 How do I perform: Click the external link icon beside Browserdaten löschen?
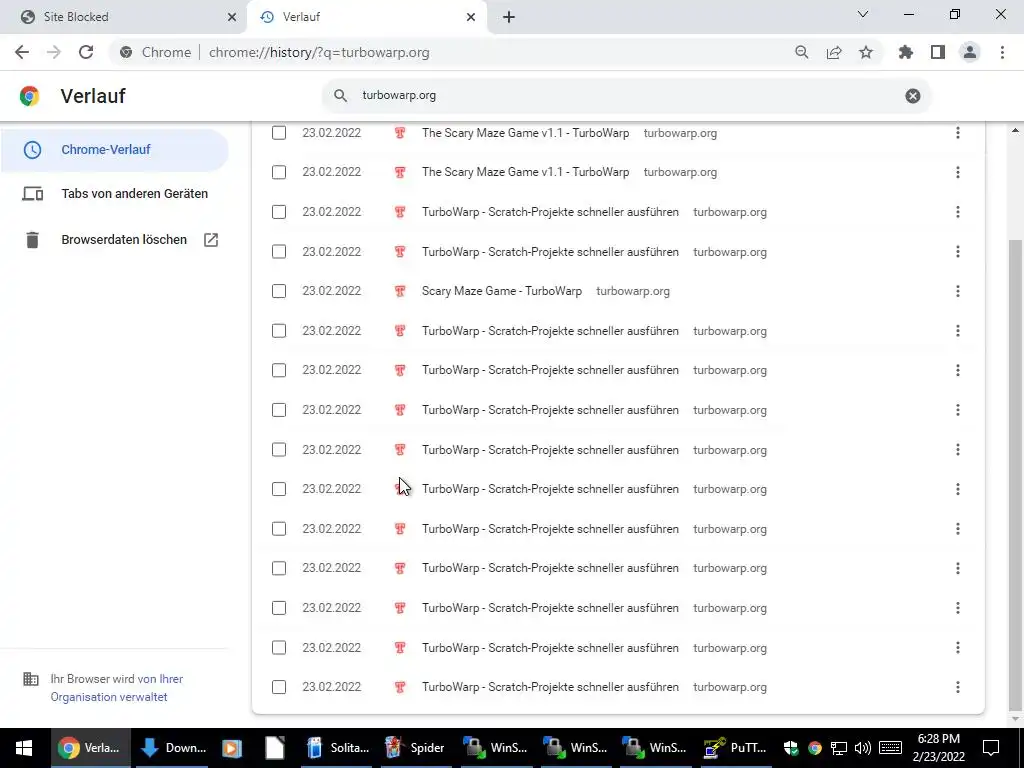tap(211, 240)
